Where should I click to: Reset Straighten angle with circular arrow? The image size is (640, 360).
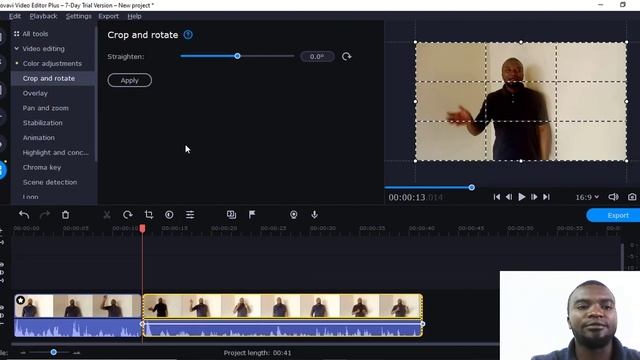(x=347, y=56)
